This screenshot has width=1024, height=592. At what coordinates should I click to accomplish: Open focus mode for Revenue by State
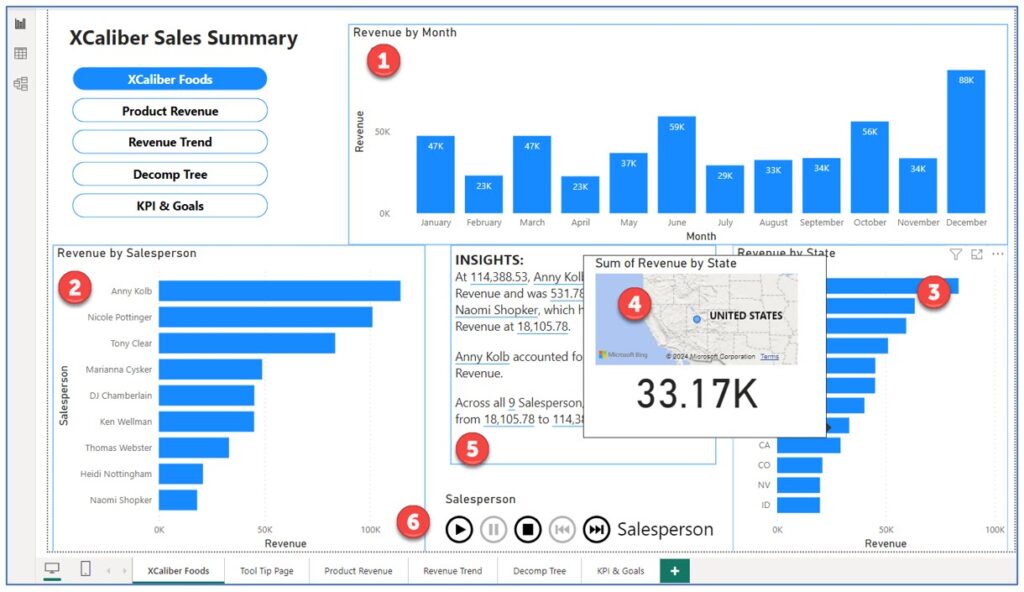(x=976, y=254)
